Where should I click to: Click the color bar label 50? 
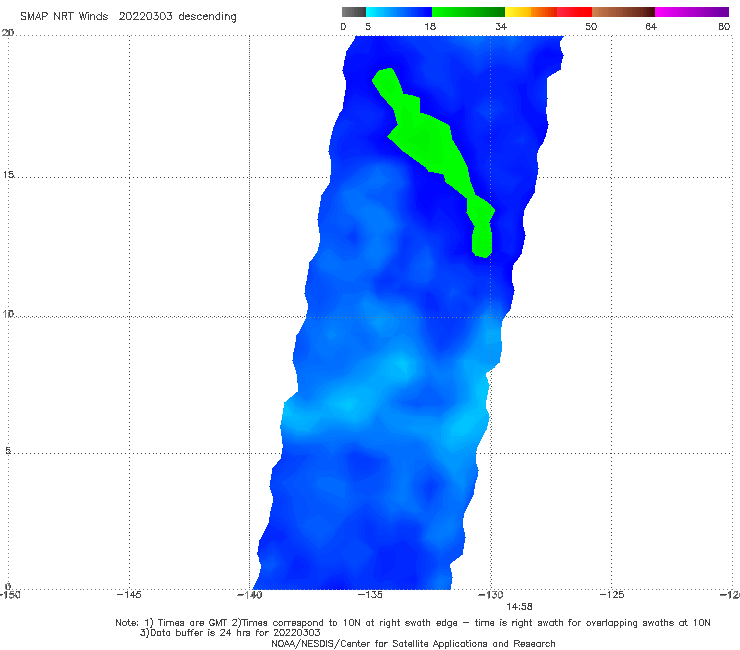tap(591, 26)
